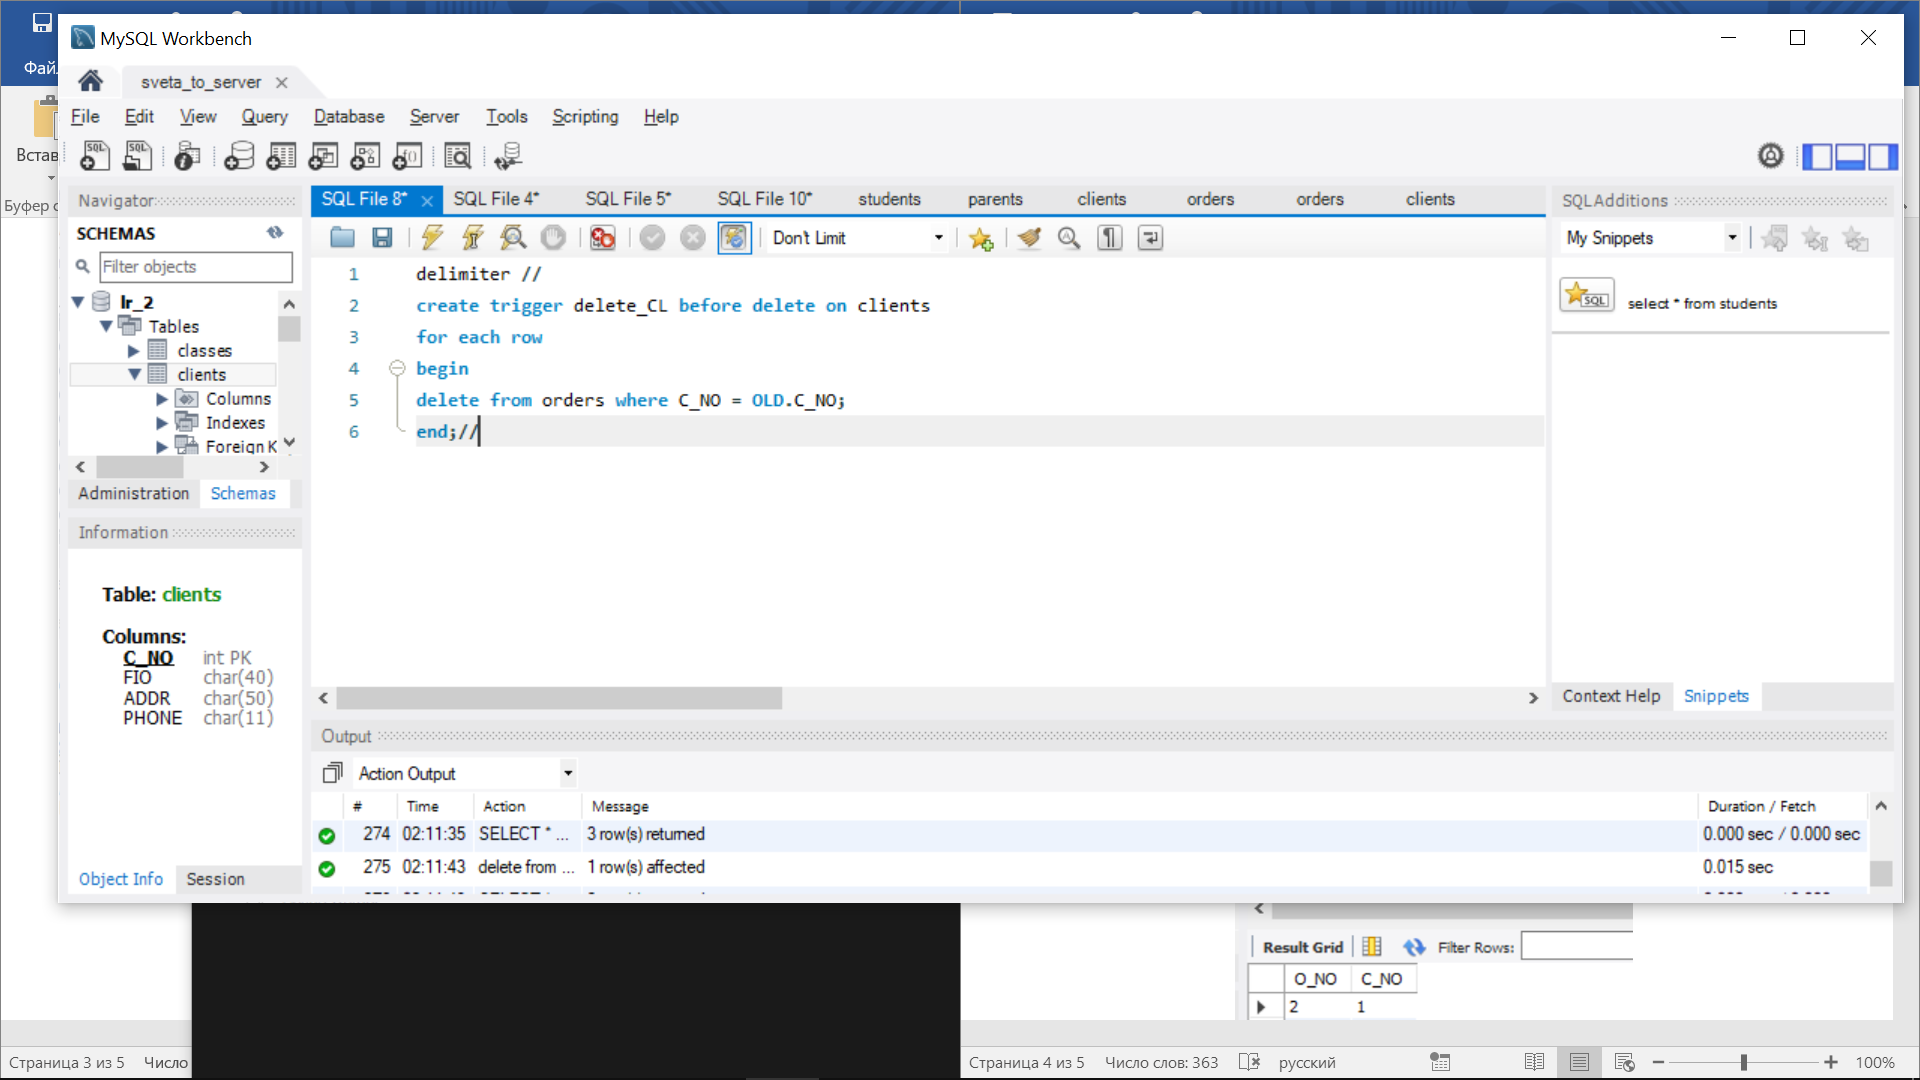Toggle word wrapping in editor
Viewport: 1920px width, 1080px height.
(1150, 238)
